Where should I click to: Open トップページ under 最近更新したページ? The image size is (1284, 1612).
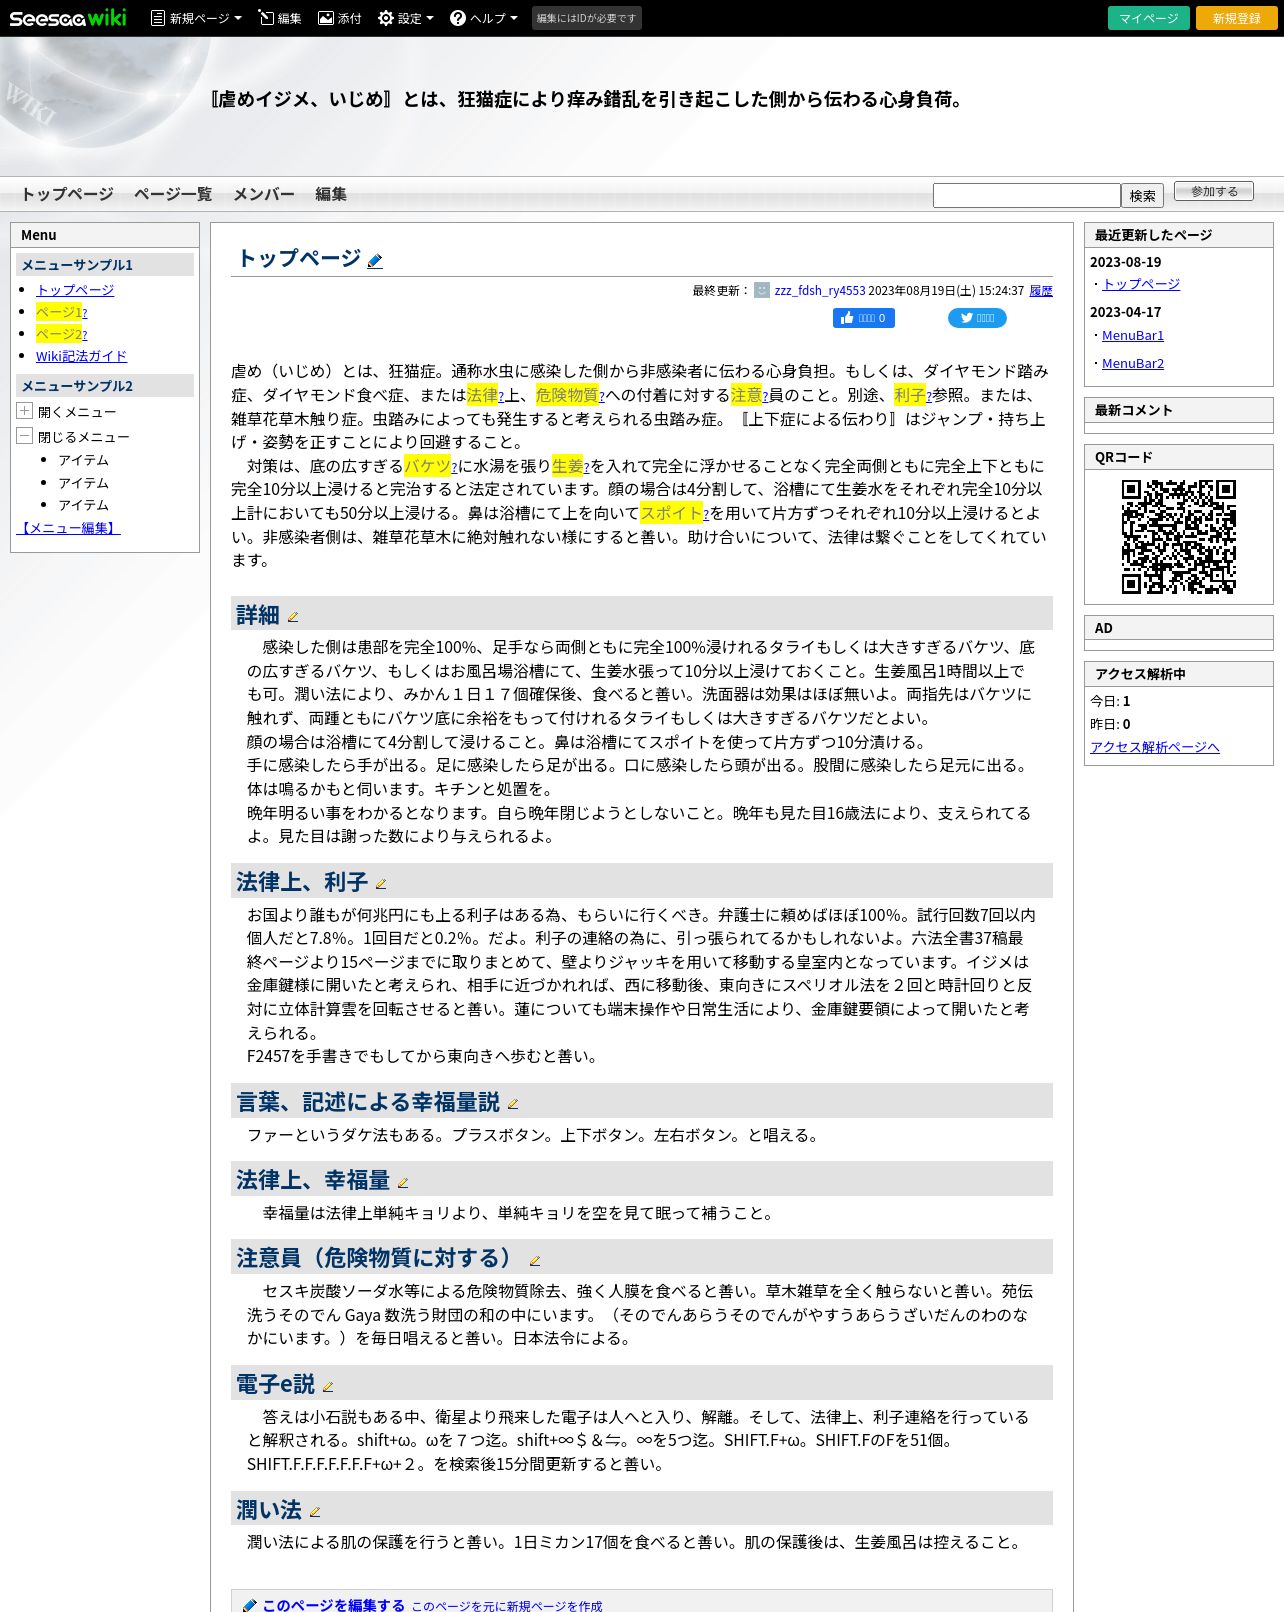pos(1141,284)
